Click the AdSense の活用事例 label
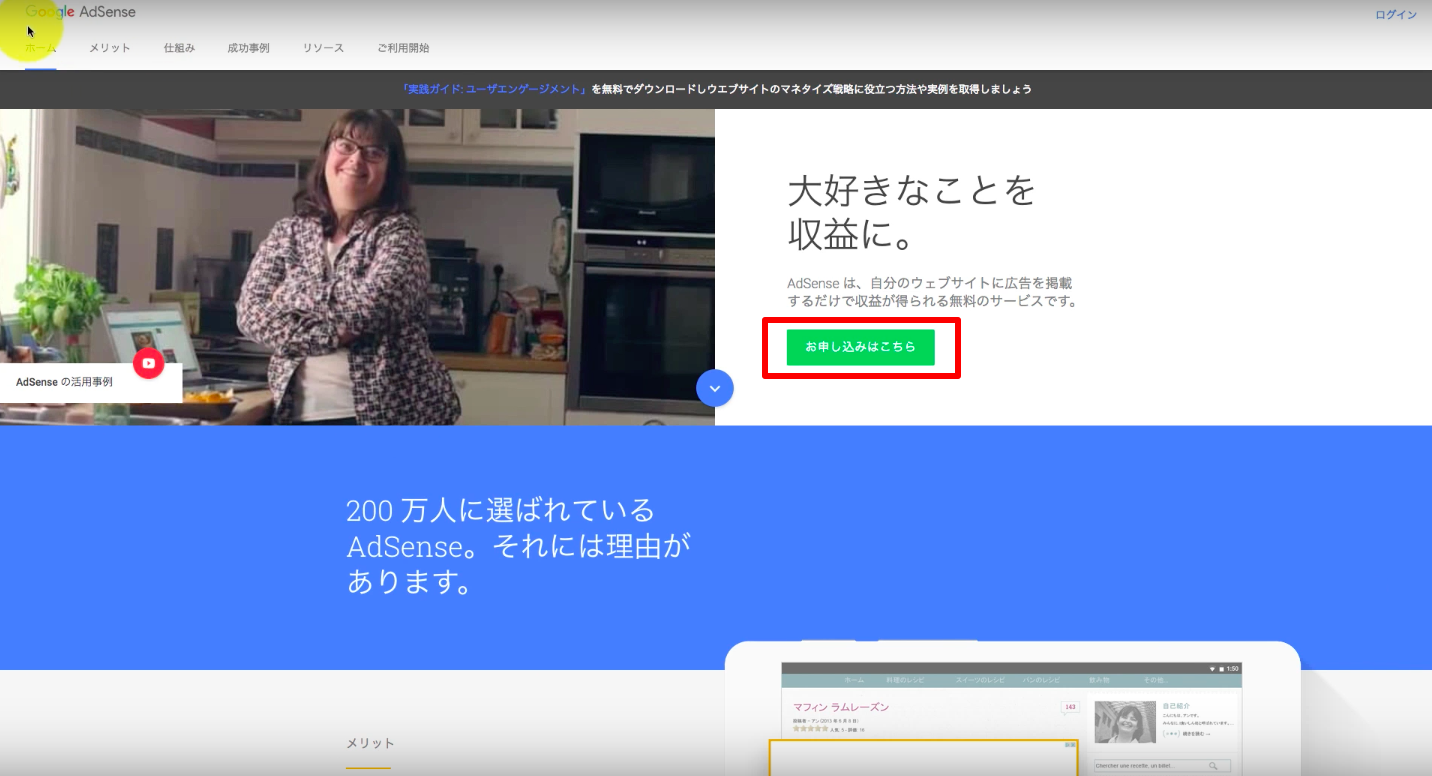This screenshot has height=776, width=1432. [x=64, y=382]
